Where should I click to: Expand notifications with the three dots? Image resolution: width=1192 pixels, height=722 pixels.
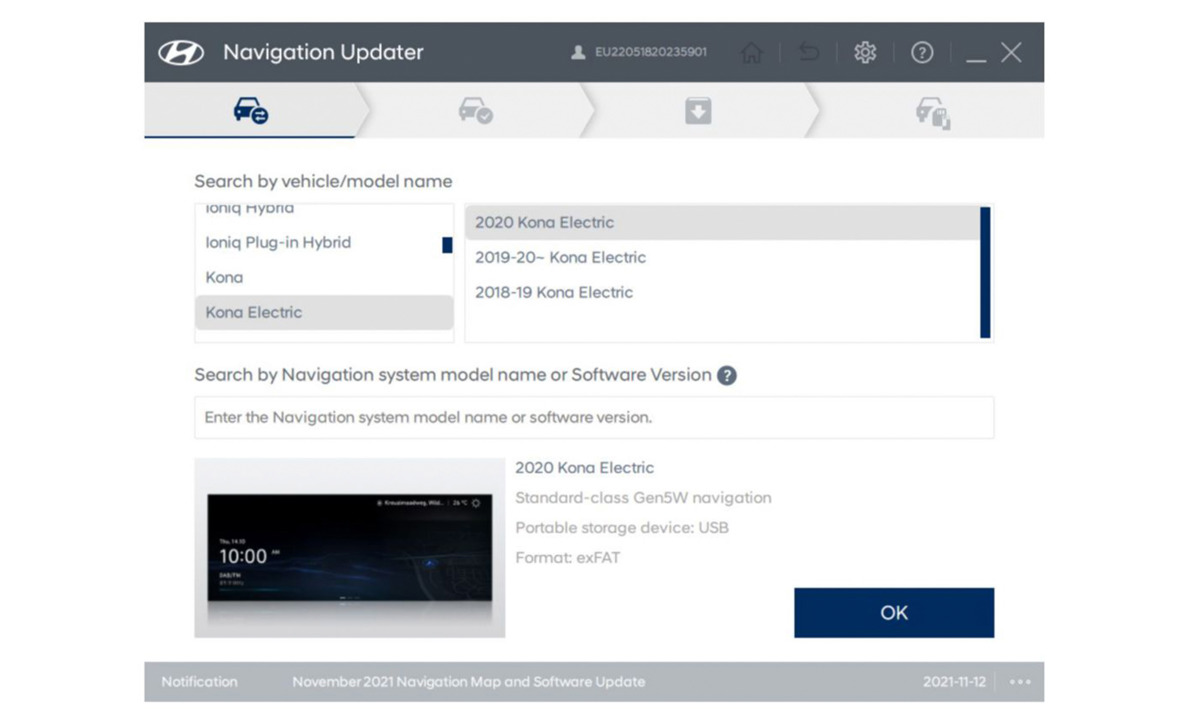point(1020,682)
